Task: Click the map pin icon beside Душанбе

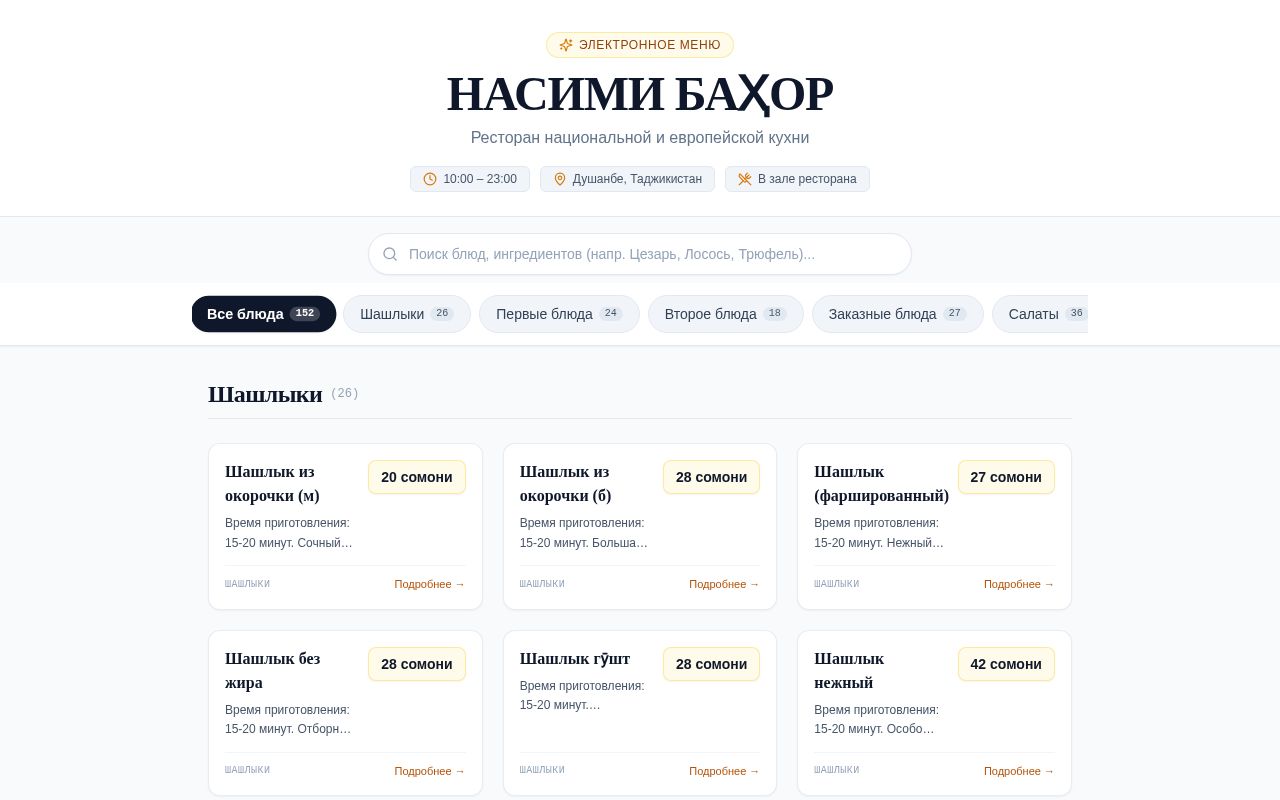Action: tap(560, 179)
